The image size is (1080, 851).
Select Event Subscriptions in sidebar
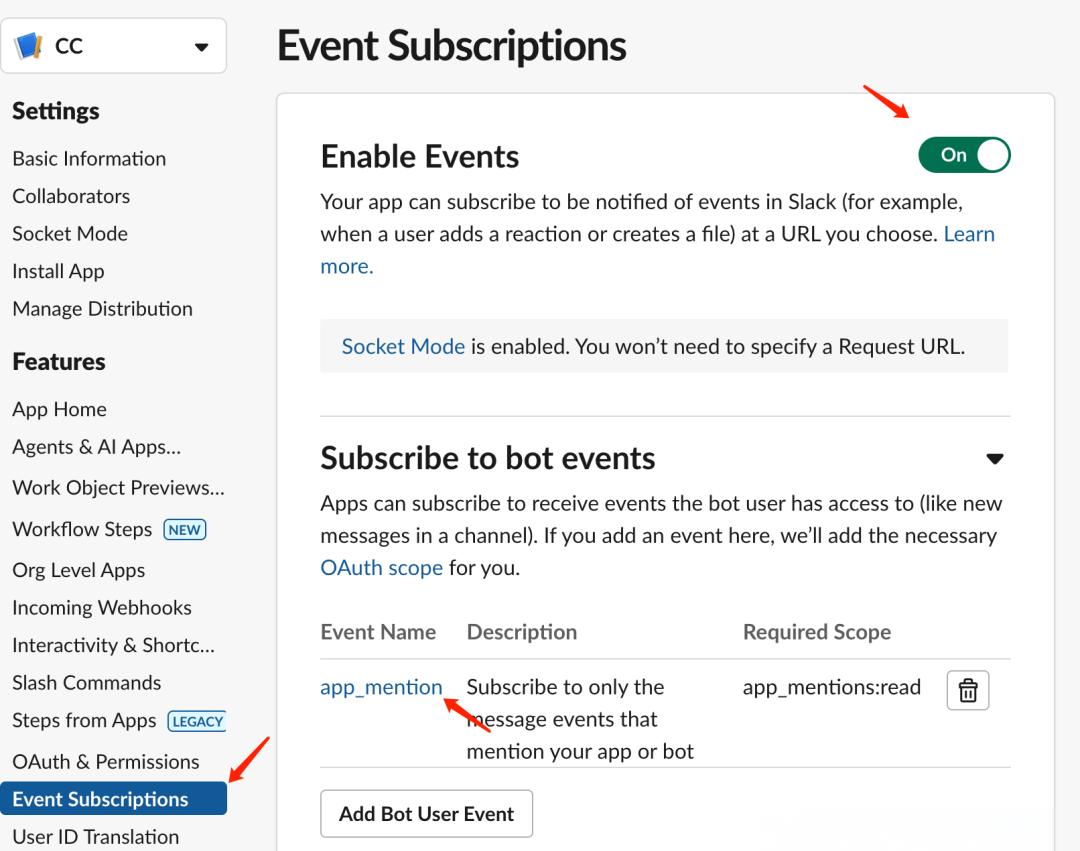point(114,799)
